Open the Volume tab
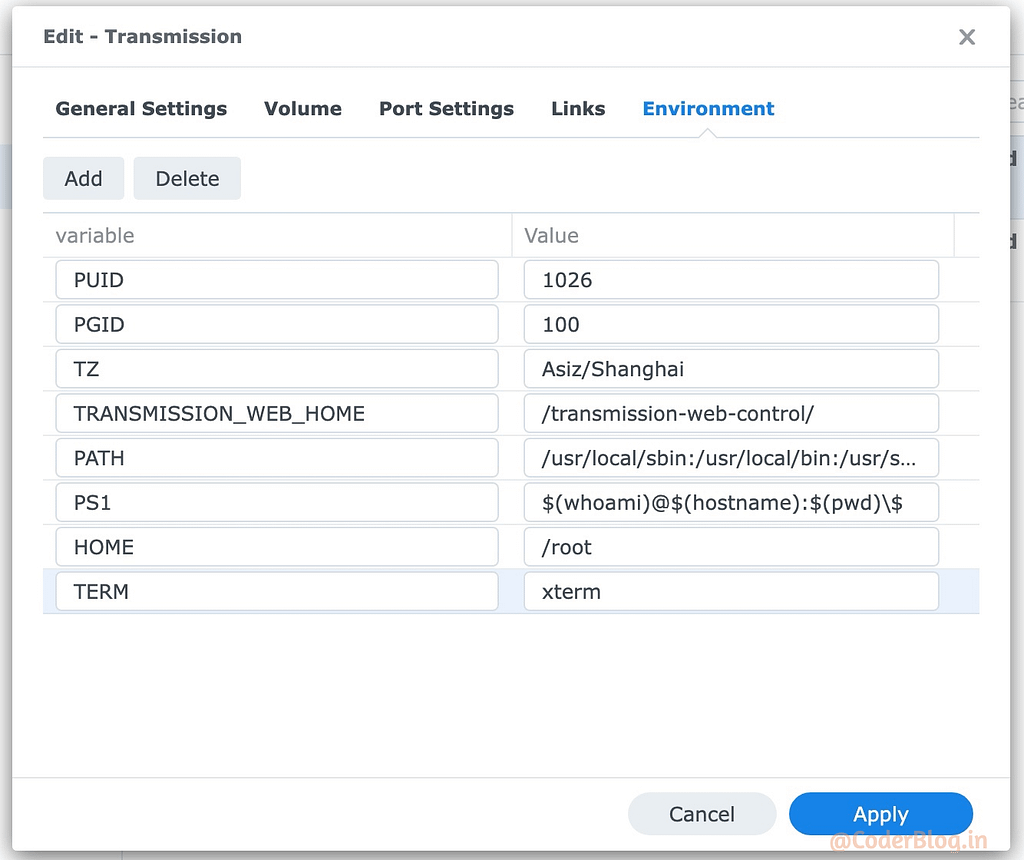The width and height of the screenshot is (1024, 860). [x=302, y=108]
